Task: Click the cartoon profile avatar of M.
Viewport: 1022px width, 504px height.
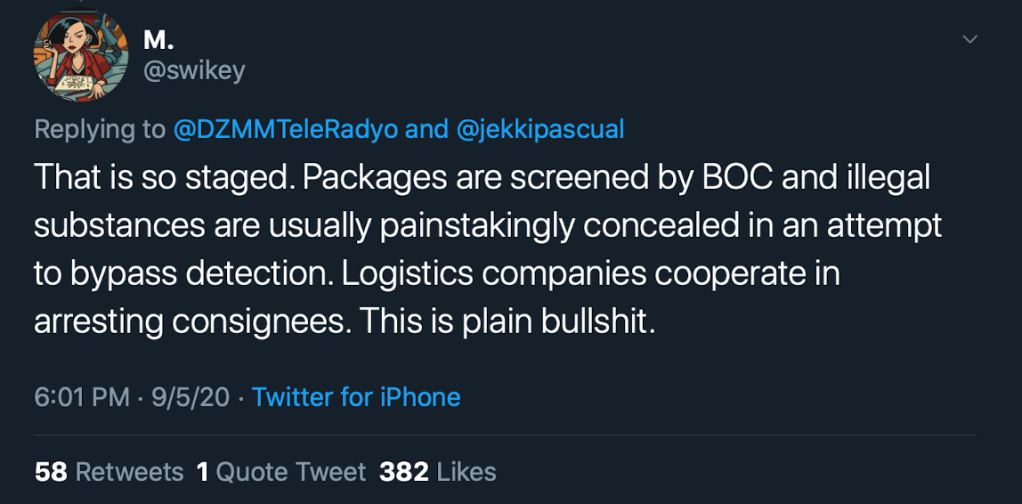Action: pos(81,57)
